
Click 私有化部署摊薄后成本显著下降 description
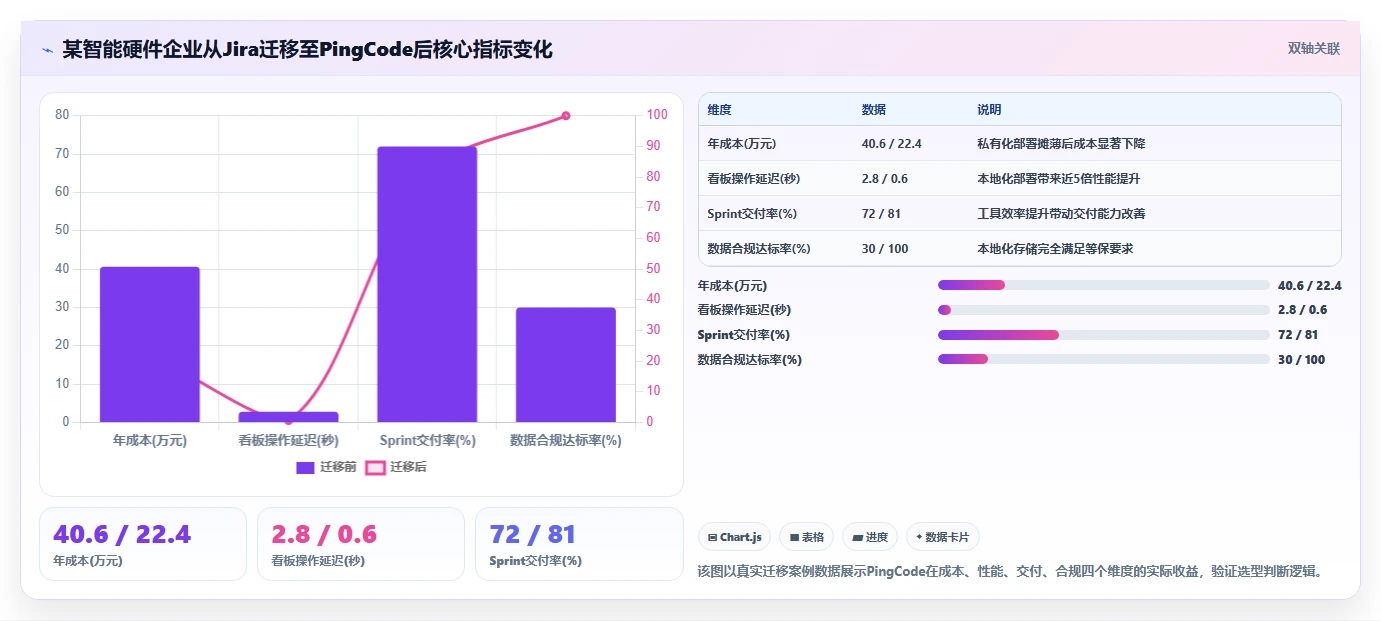coord(1061,144)
